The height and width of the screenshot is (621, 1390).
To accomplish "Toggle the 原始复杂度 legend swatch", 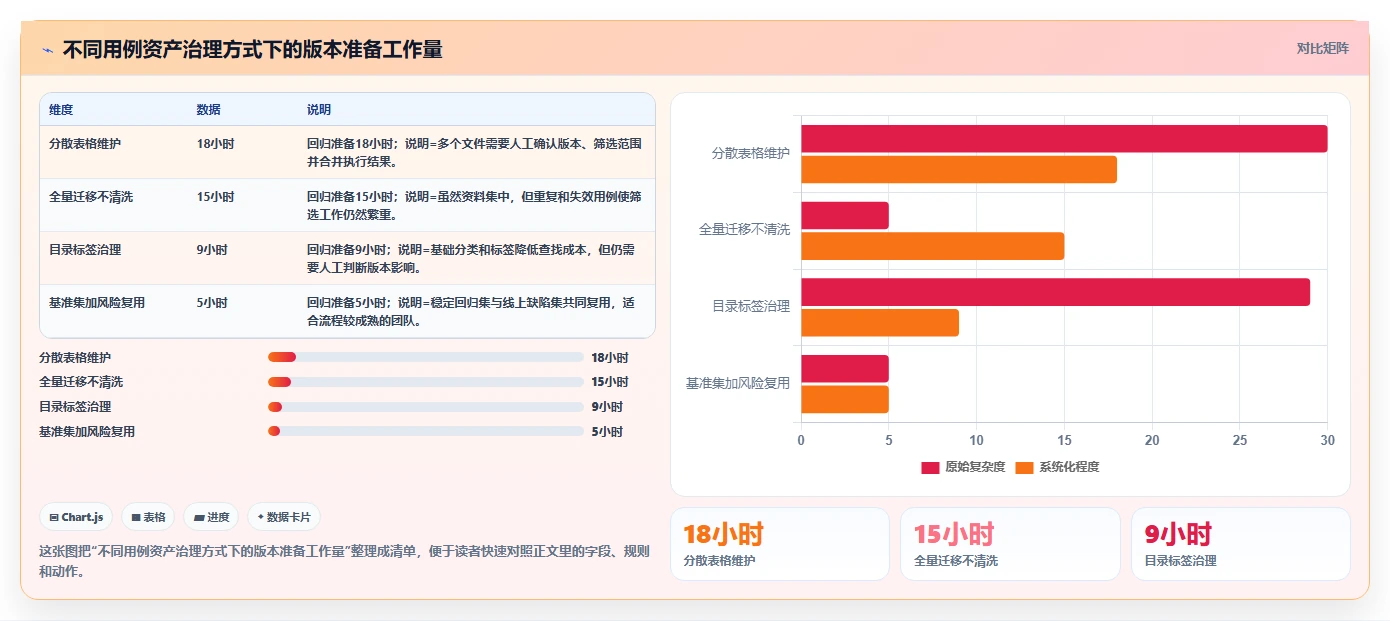I will coord(930,468).
